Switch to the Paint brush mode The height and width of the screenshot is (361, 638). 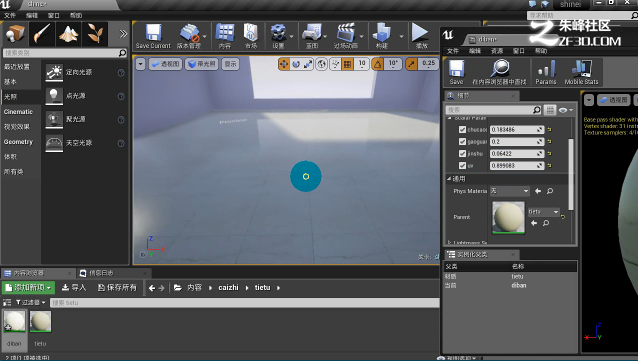click(x=42, y=33)
